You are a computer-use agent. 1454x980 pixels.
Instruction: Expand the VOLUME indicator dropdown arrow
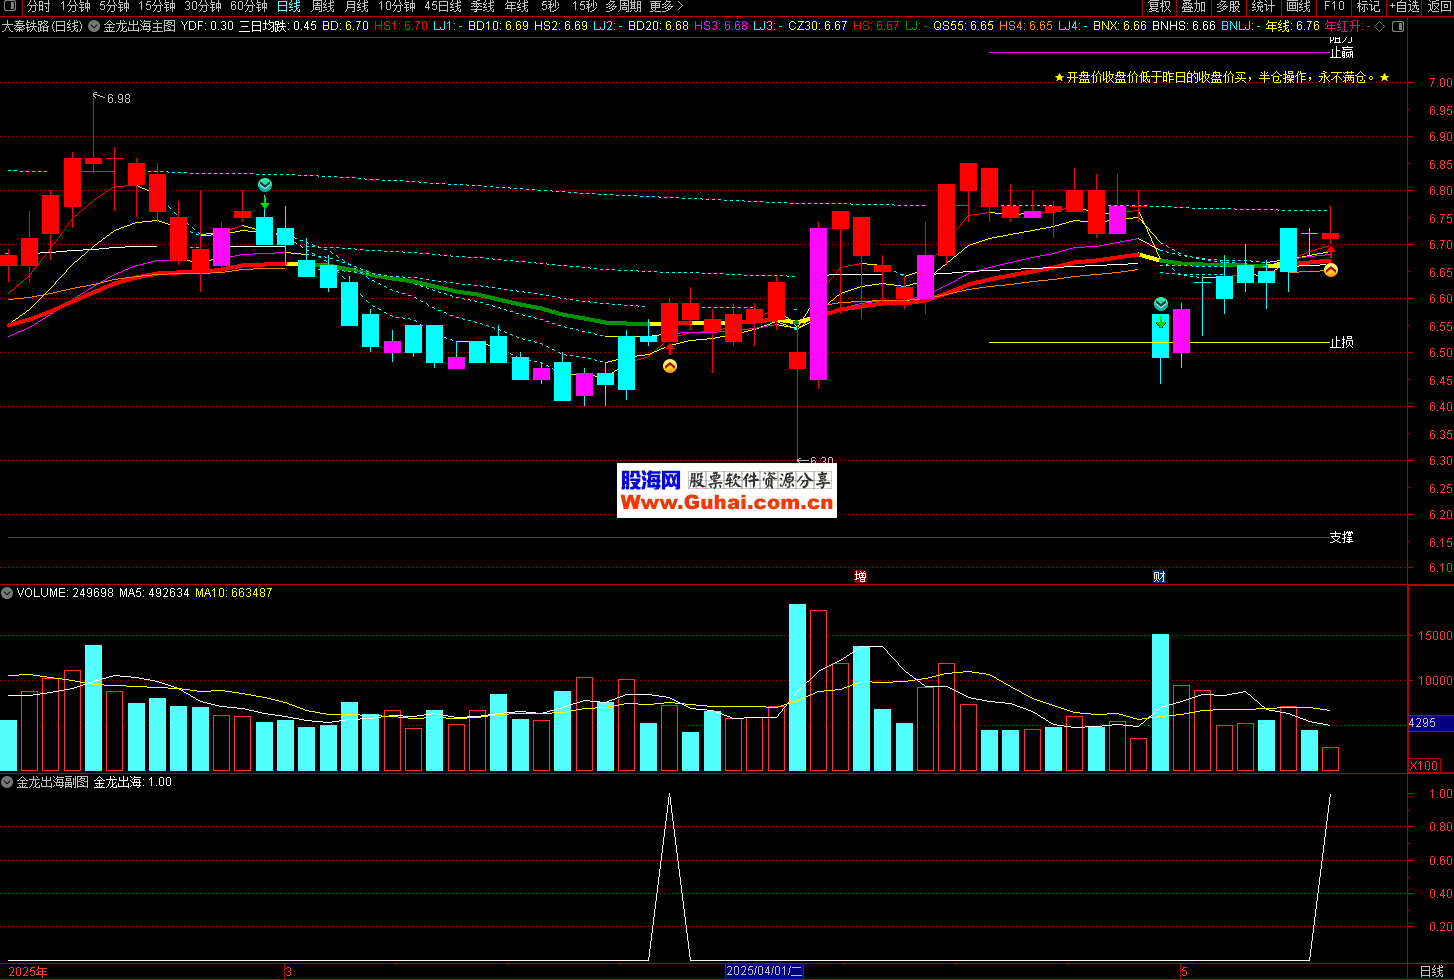[7, 593]
